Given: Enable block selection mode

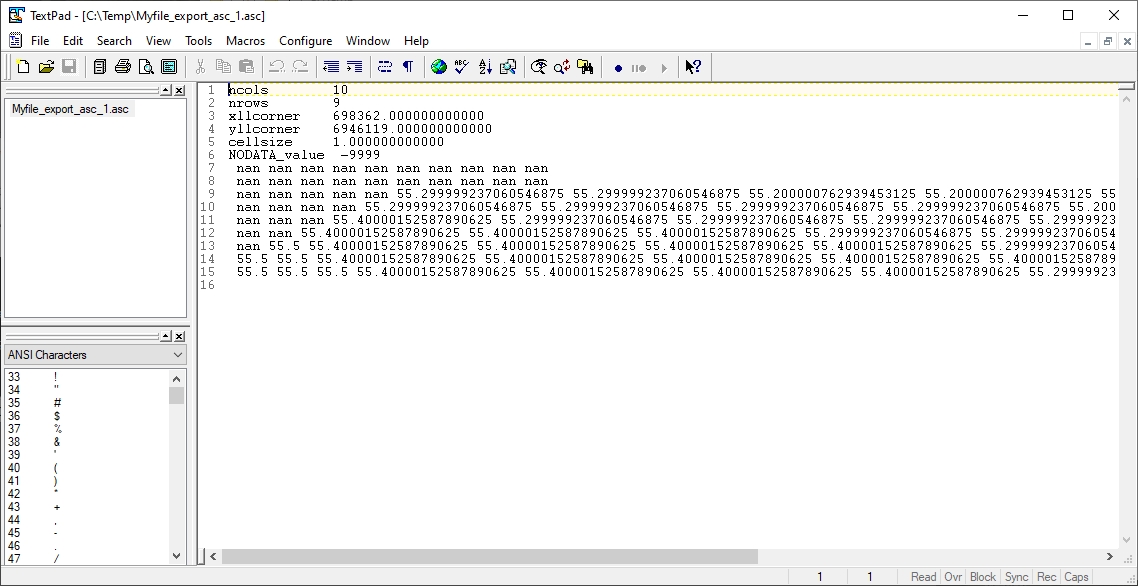Looking at the screenshot, I should click(983, 577).
